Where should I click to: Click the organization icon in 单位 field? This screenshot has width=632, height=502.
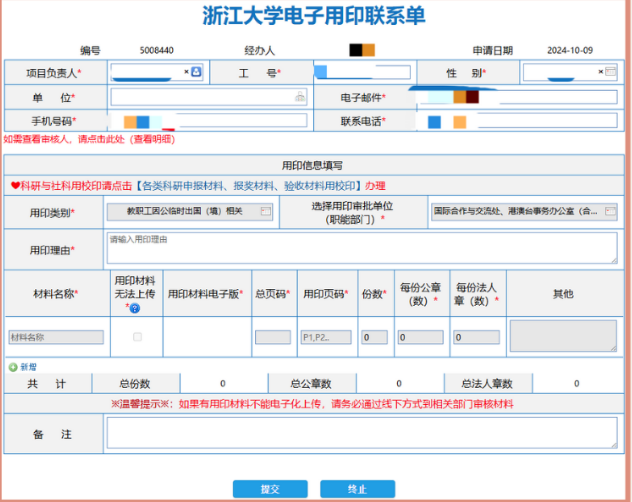pos(299,97)
